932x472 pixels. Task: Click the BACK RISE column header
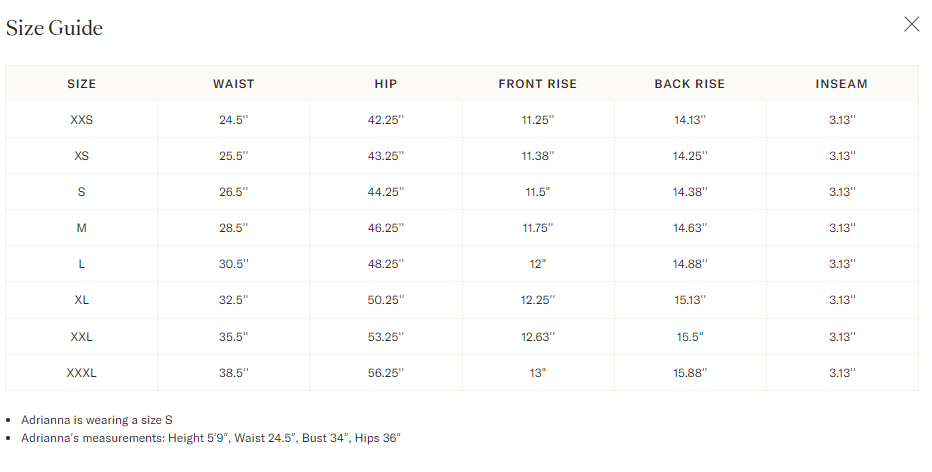[689, 84]
